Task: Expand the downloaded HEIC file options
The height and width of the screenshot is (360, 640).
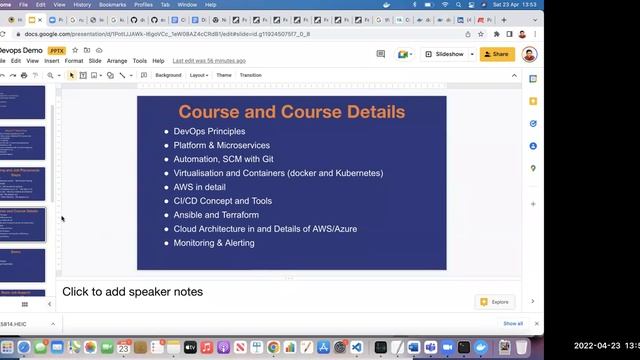Action: click(53, 324)
